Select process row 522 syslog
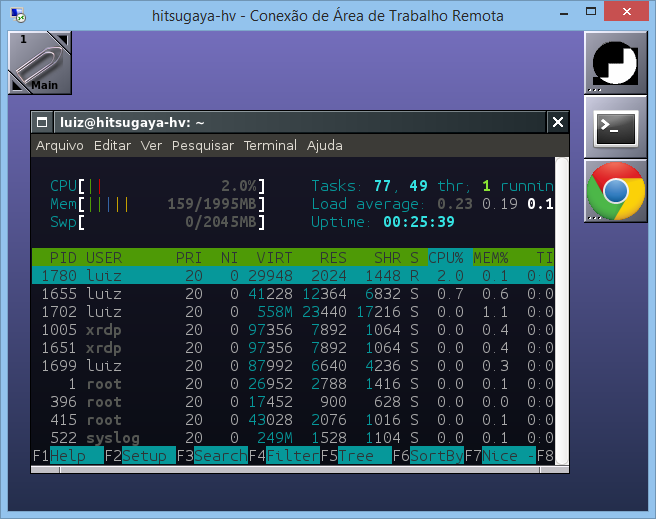 293,437
